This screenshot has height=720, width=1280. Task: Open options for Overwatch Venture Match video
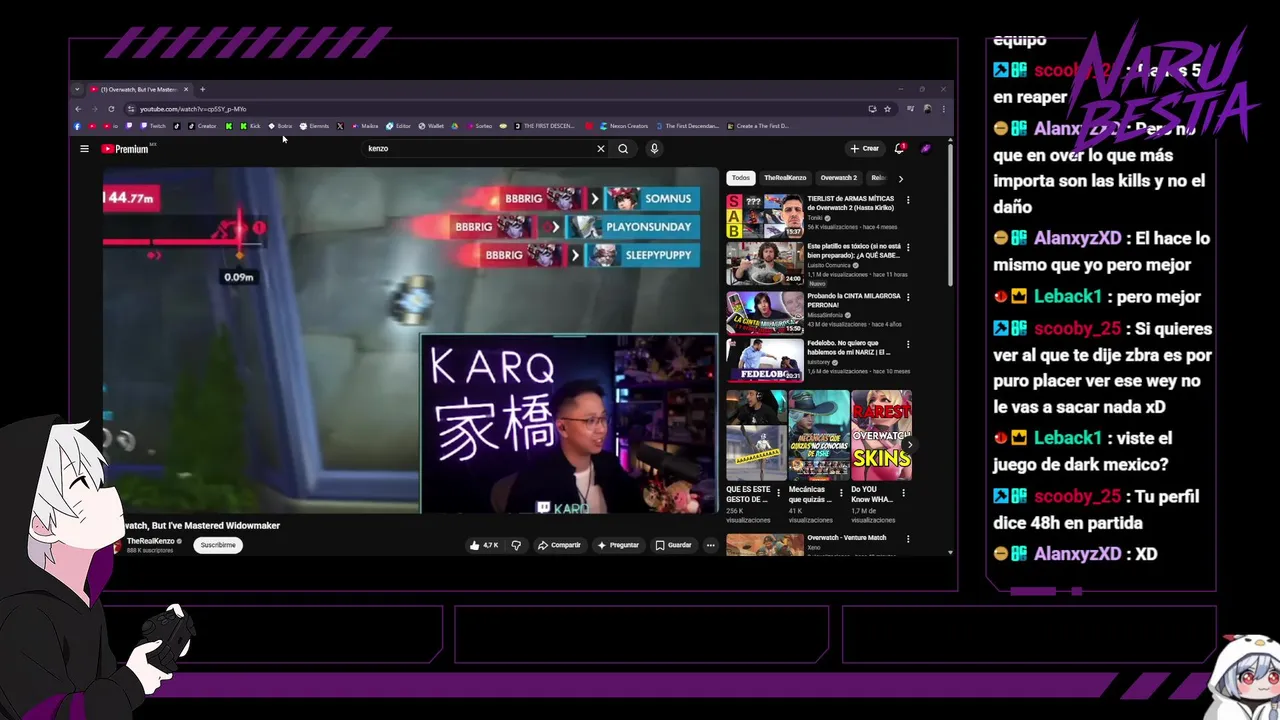click(x=908, y=539)
